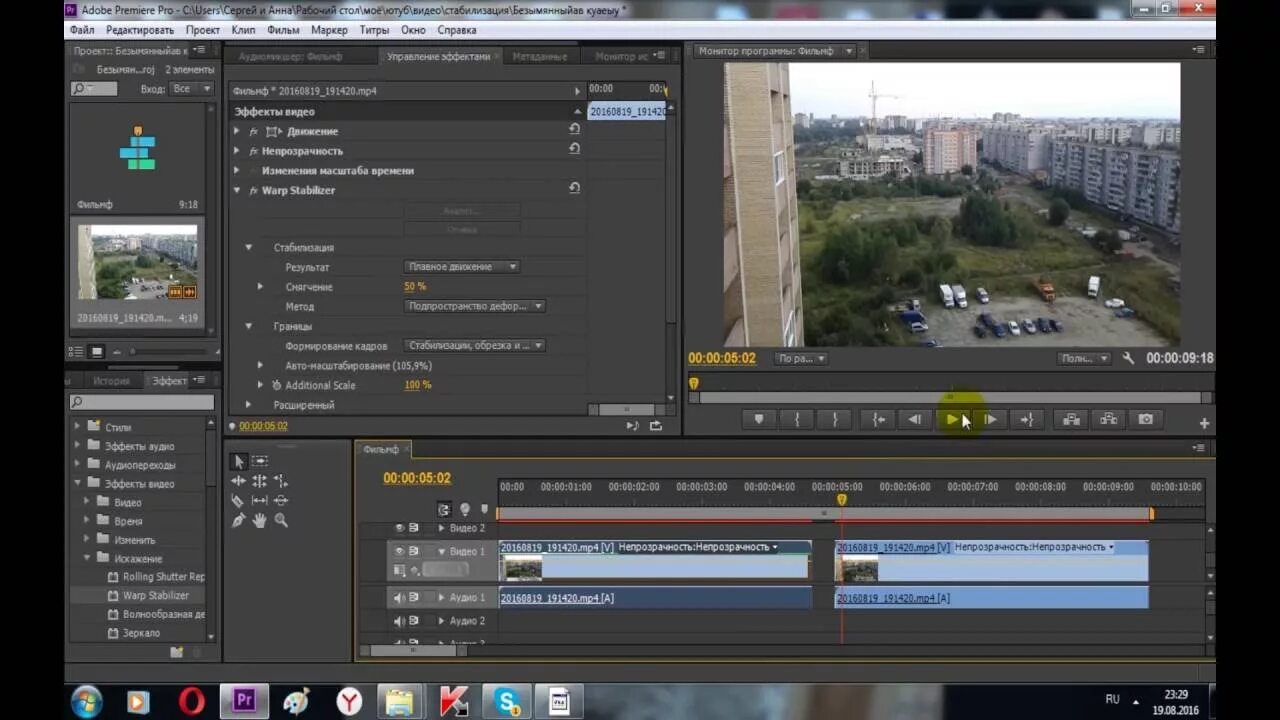
Task: Expand the Расширенный section
Action: coord(249,405)
